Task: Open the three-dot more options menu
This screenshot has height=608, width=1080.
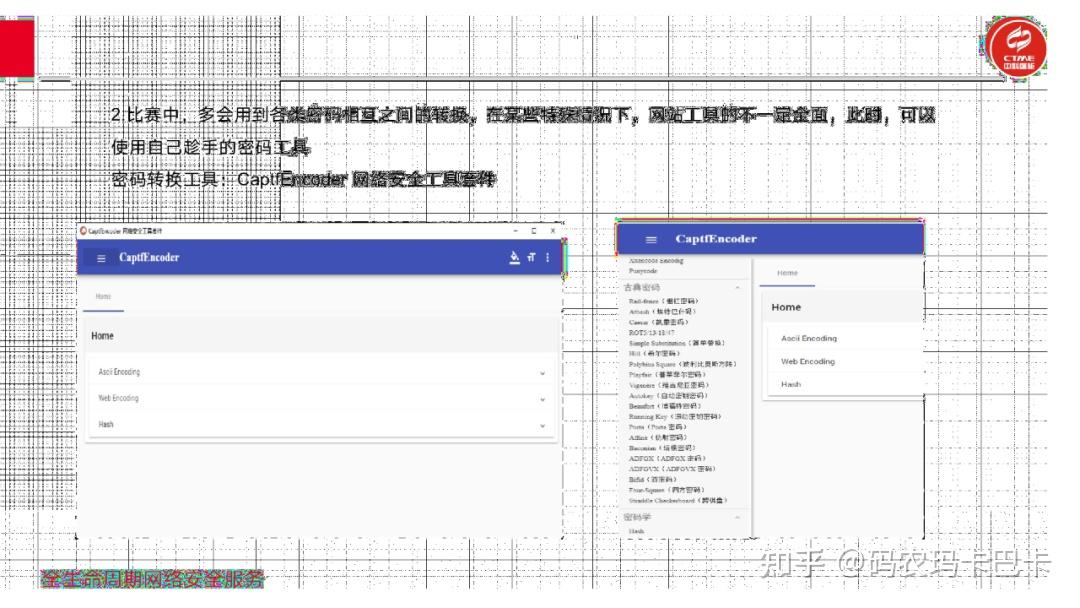Action: [548, 258]
